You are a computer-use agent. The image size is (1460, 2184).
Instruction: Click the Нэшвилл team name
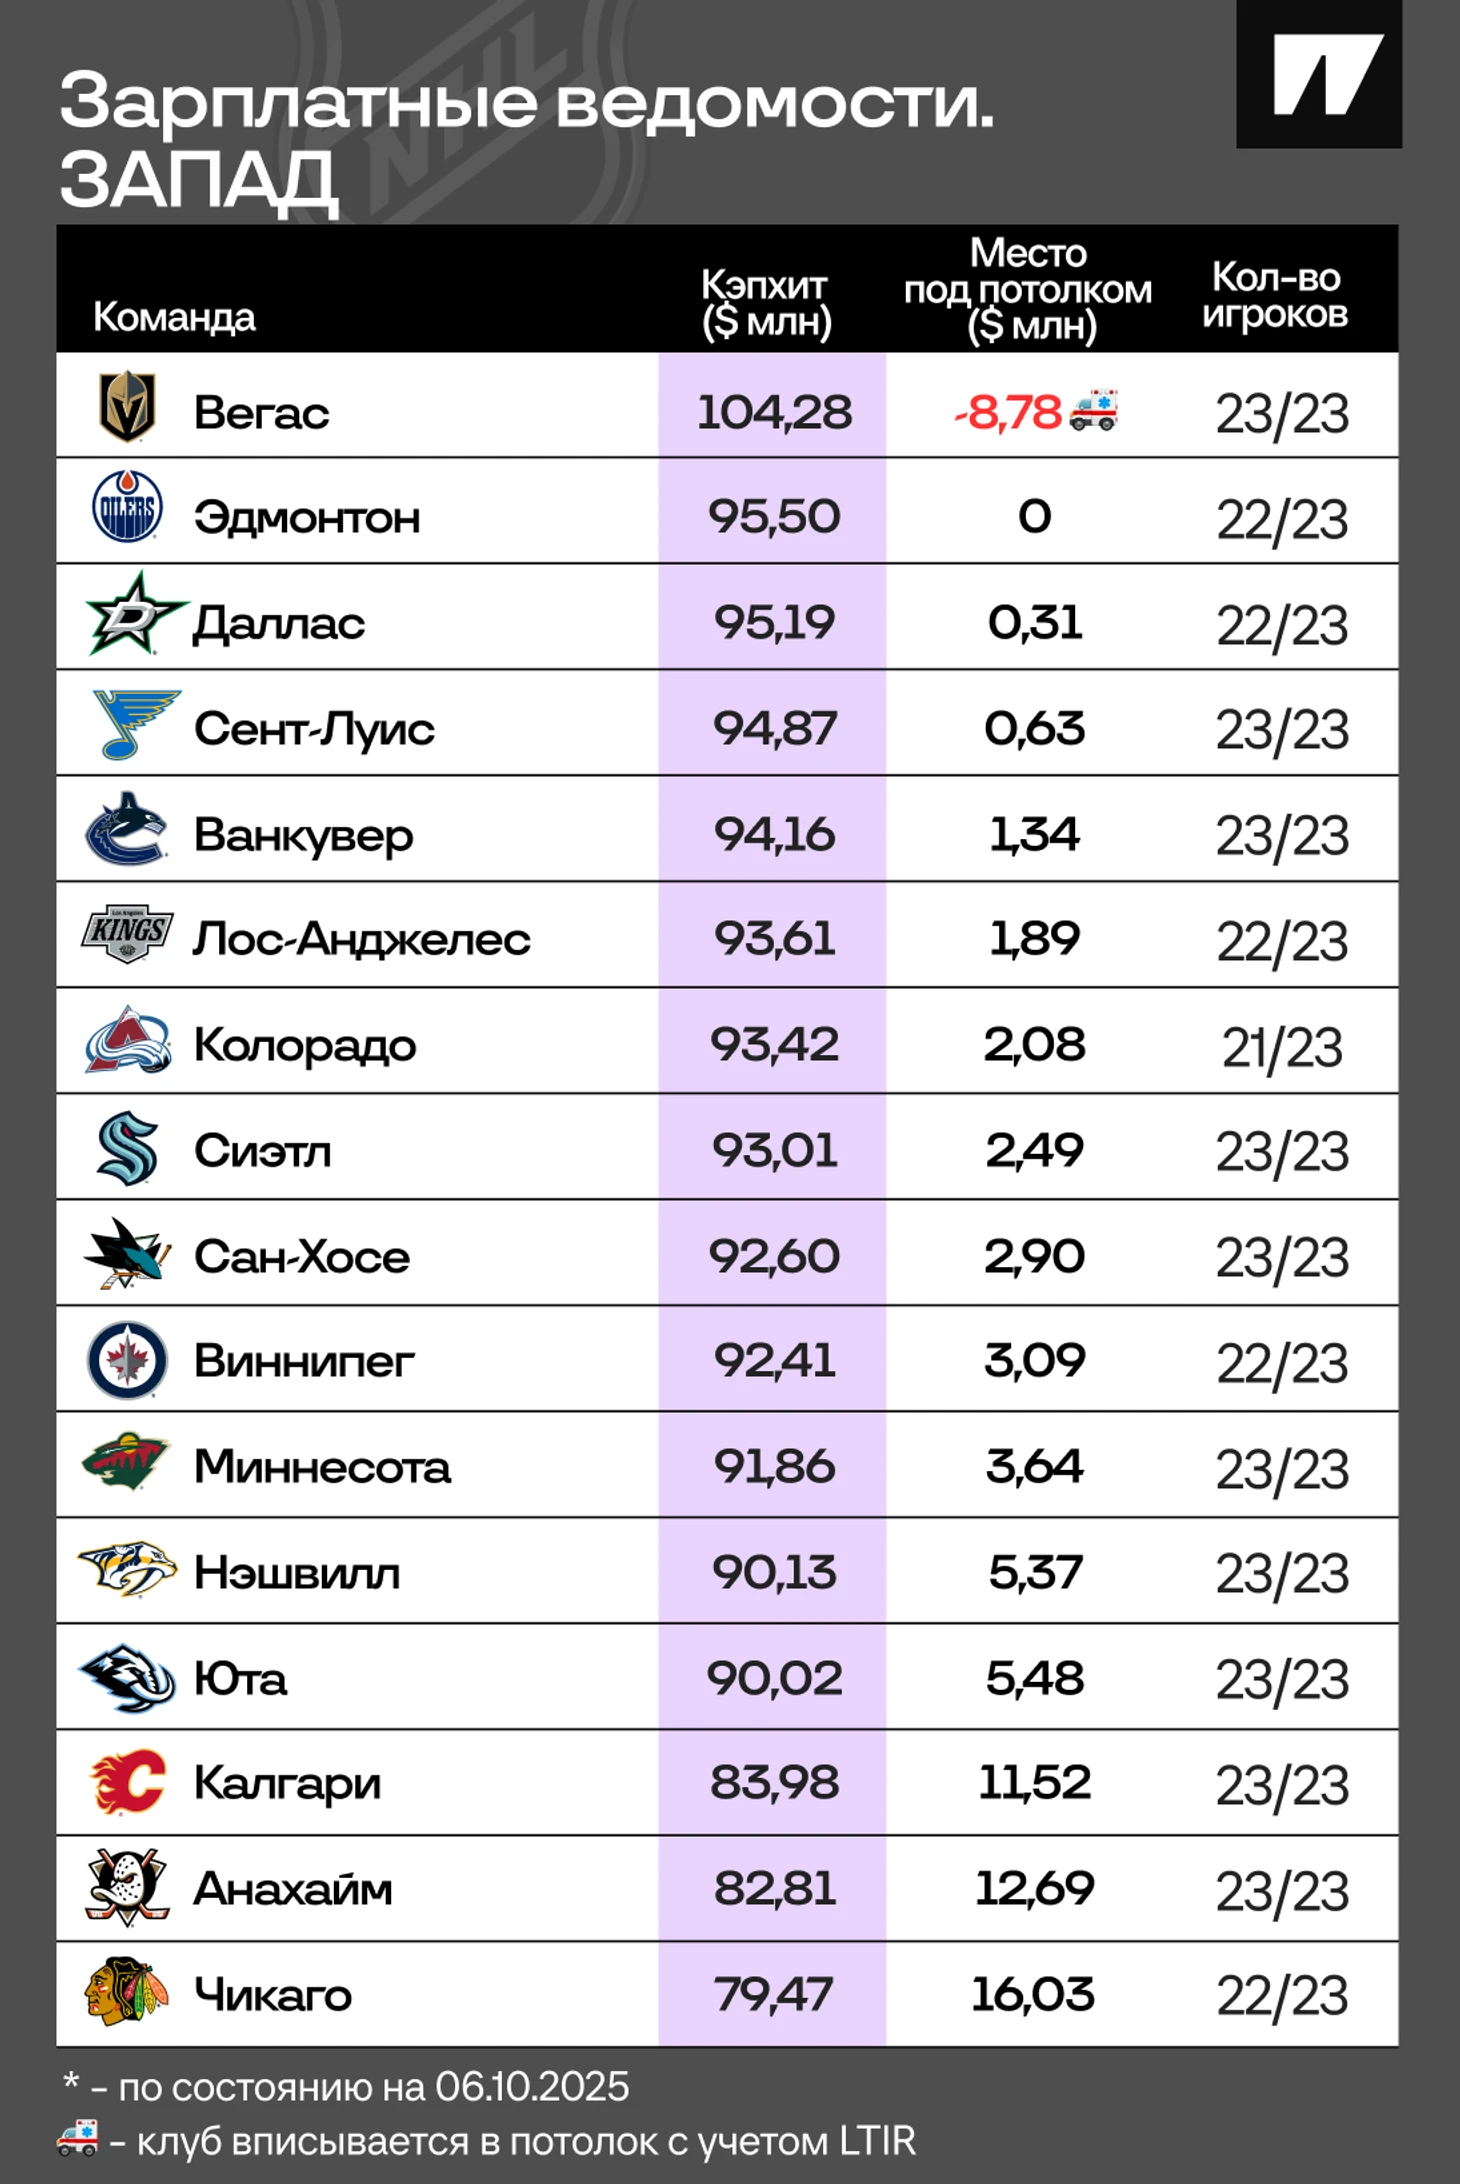tap(297, 1573)
